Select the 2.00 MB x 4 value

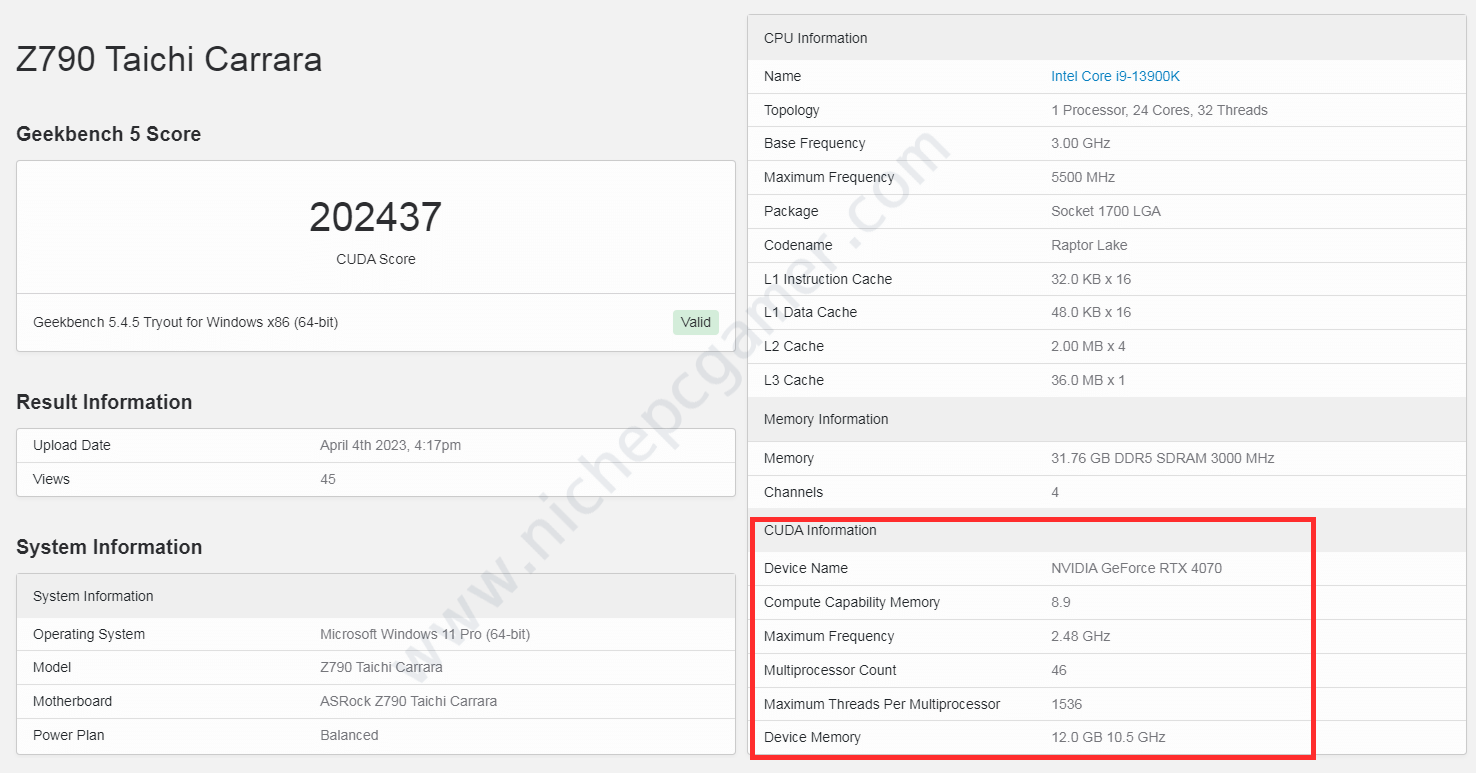pyautogui.click(x=1087, y=346)
